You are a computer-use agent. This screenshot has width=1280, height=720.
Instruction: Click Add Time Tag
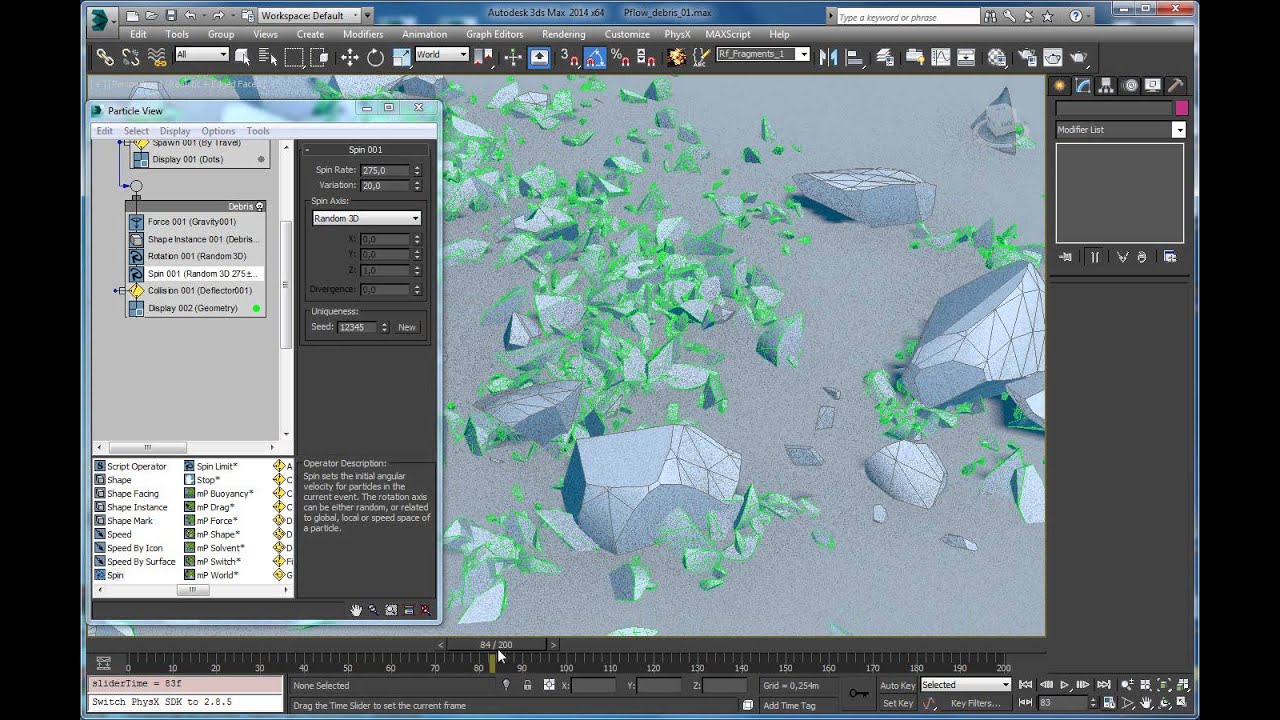(789, 705)
